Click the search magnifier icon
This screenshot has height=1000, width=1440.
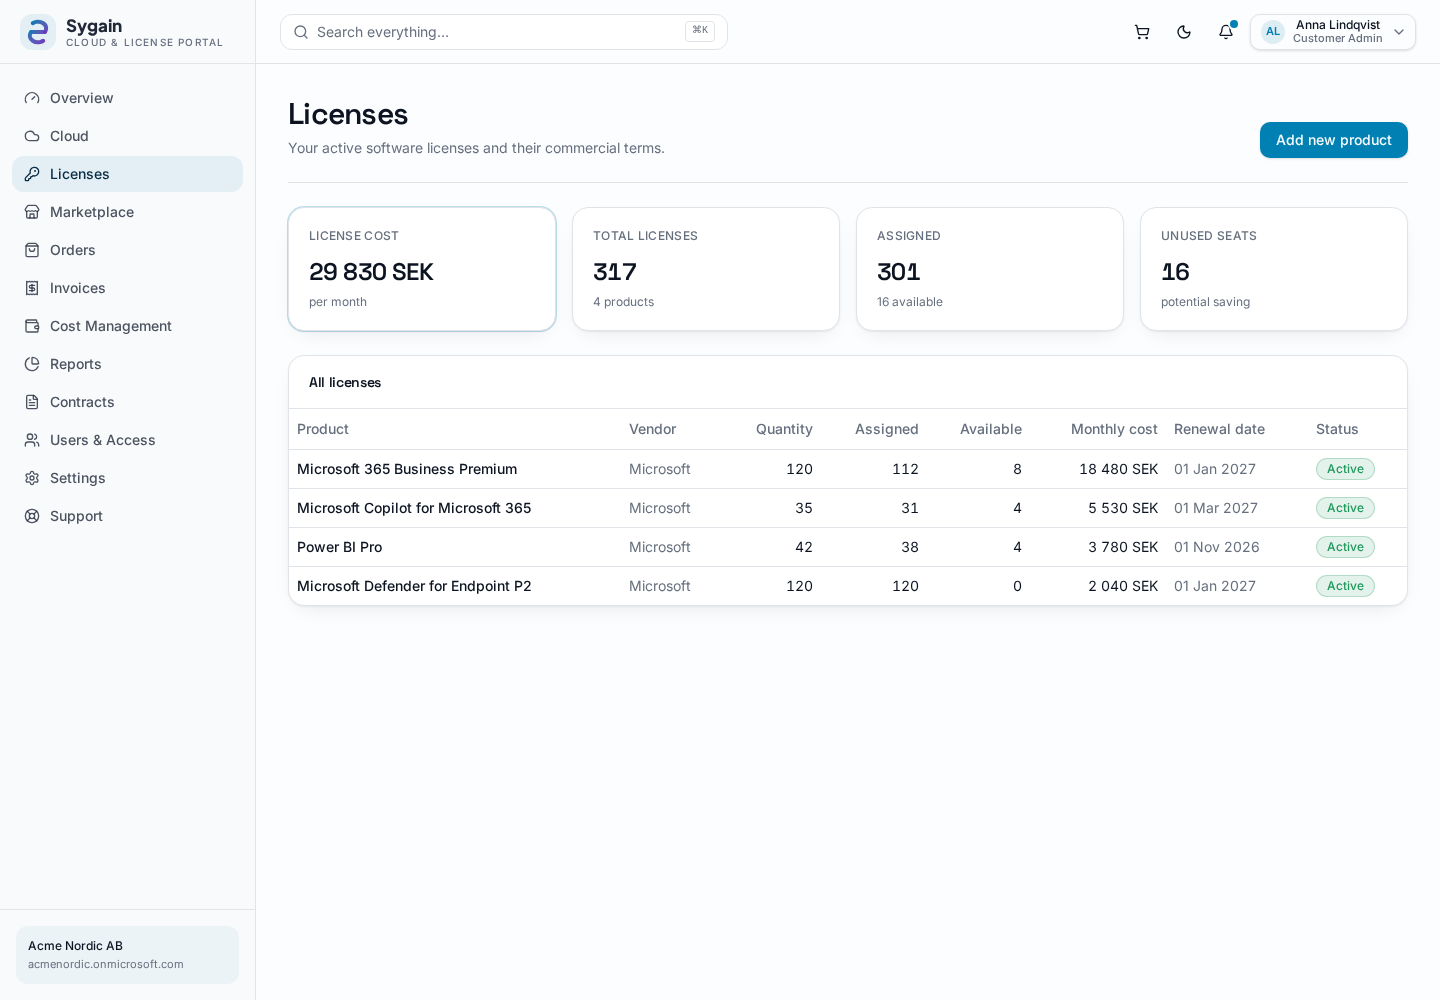(x=301, y=32)
